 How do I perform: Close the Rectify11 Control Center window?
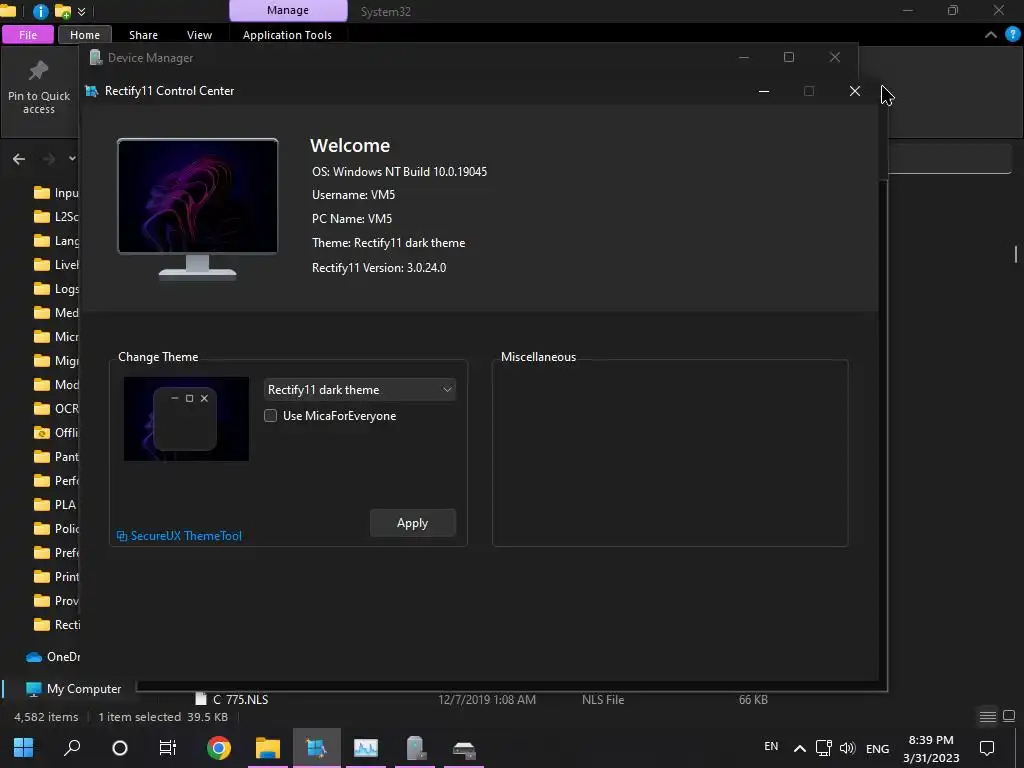tap(854, 91)
